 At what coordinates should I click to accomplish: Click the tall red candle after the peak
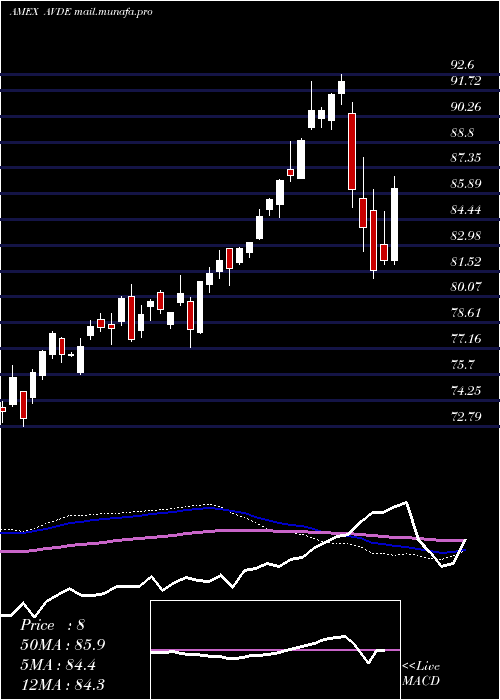click(x=352, y=152)
